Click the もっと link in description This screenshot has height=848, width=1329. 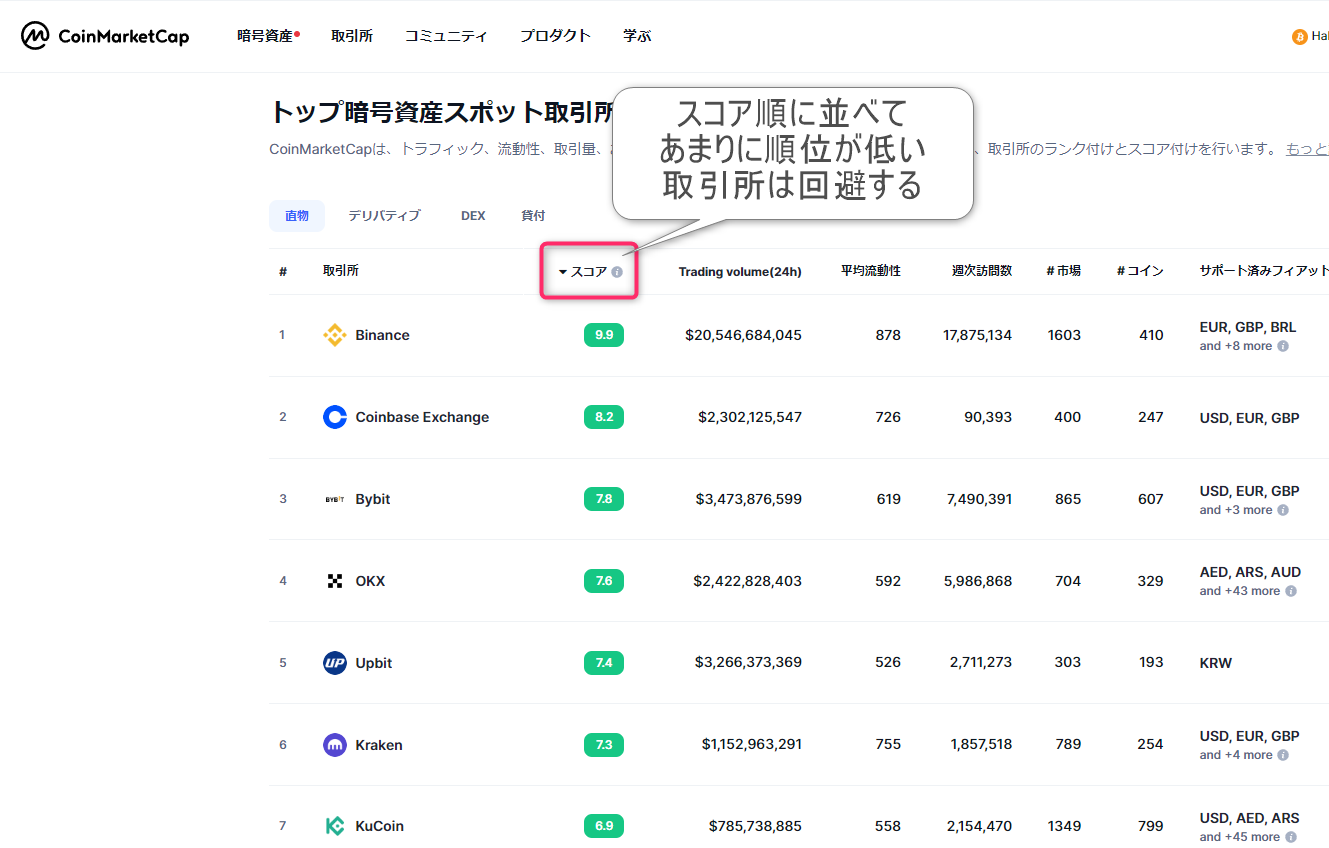(x=1307, y=149)
